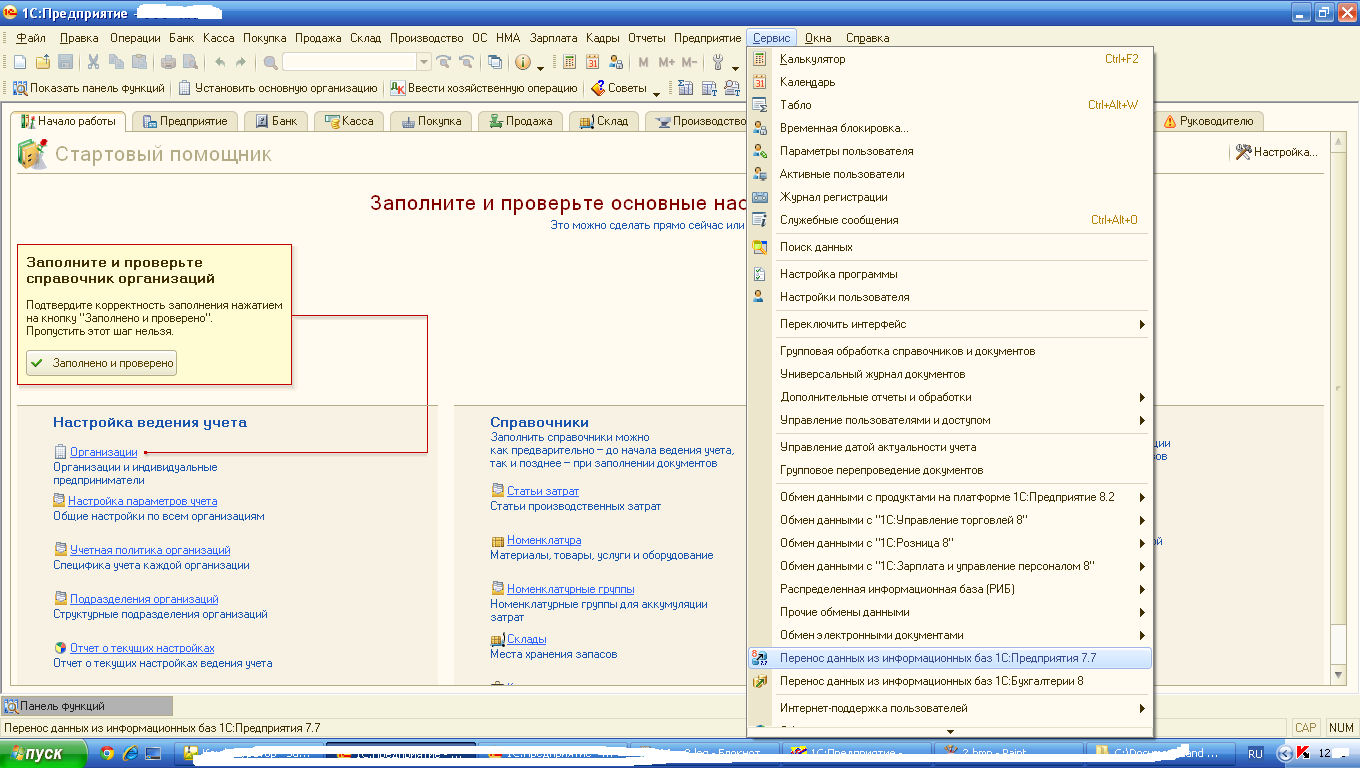Viewport: 1360px width, 768px height.
Task: Click the Cut scissors toolbar icon
Action: (93, 61)
